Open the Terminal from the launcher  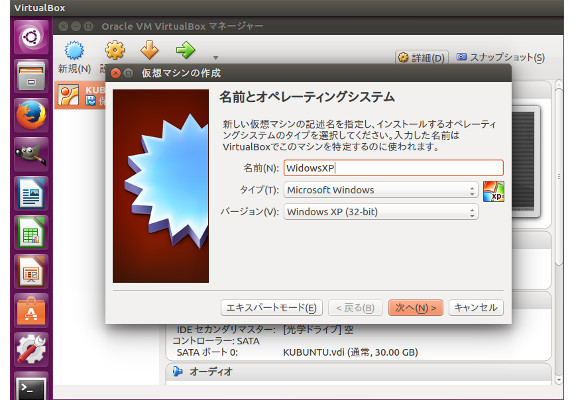[x=31, y=386]
